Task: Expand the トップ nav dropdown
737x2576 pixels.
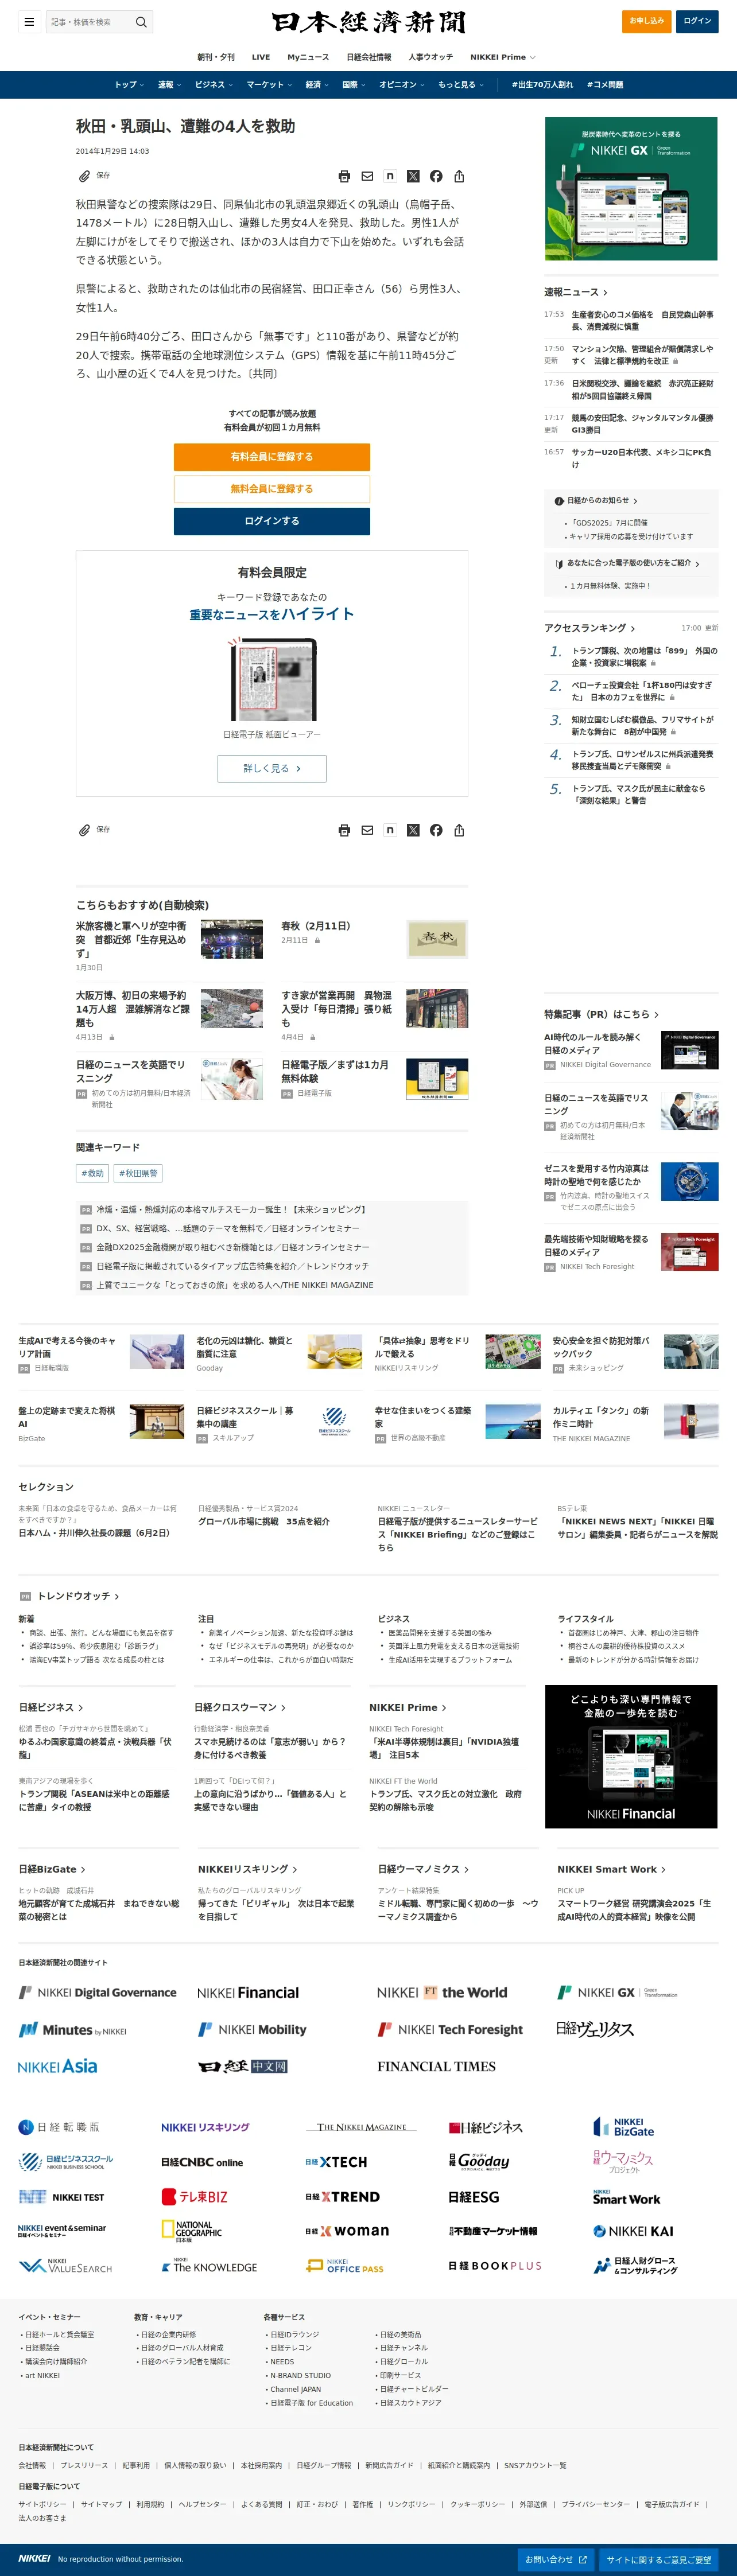Action: (129, 85)
